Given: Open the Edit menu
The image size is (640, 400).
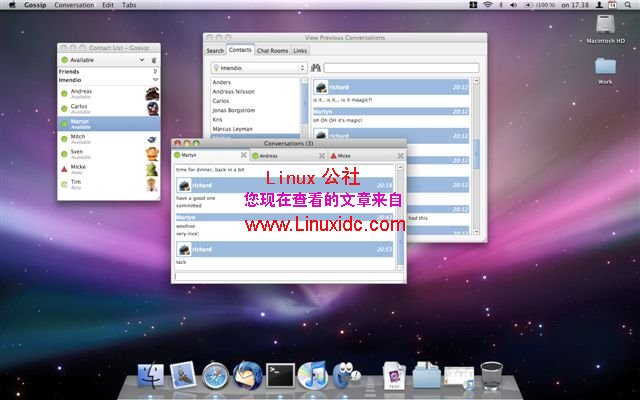Looking at the screenshot, I should (x=108, y=5).
